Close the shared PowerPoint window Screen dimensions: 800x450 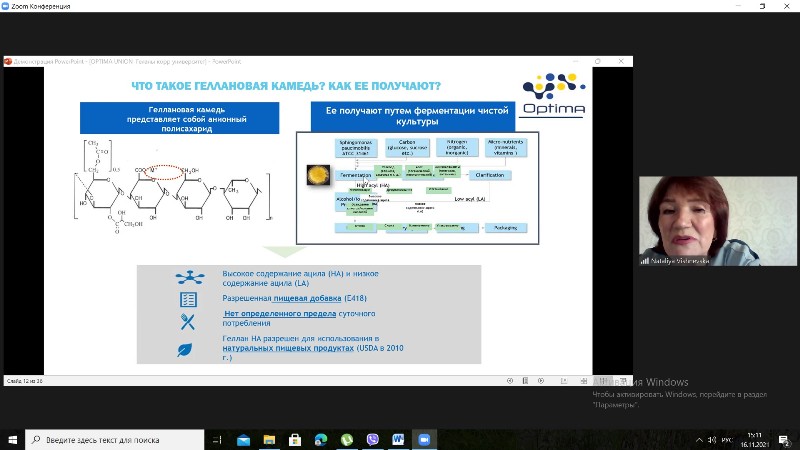click(621, 61)
